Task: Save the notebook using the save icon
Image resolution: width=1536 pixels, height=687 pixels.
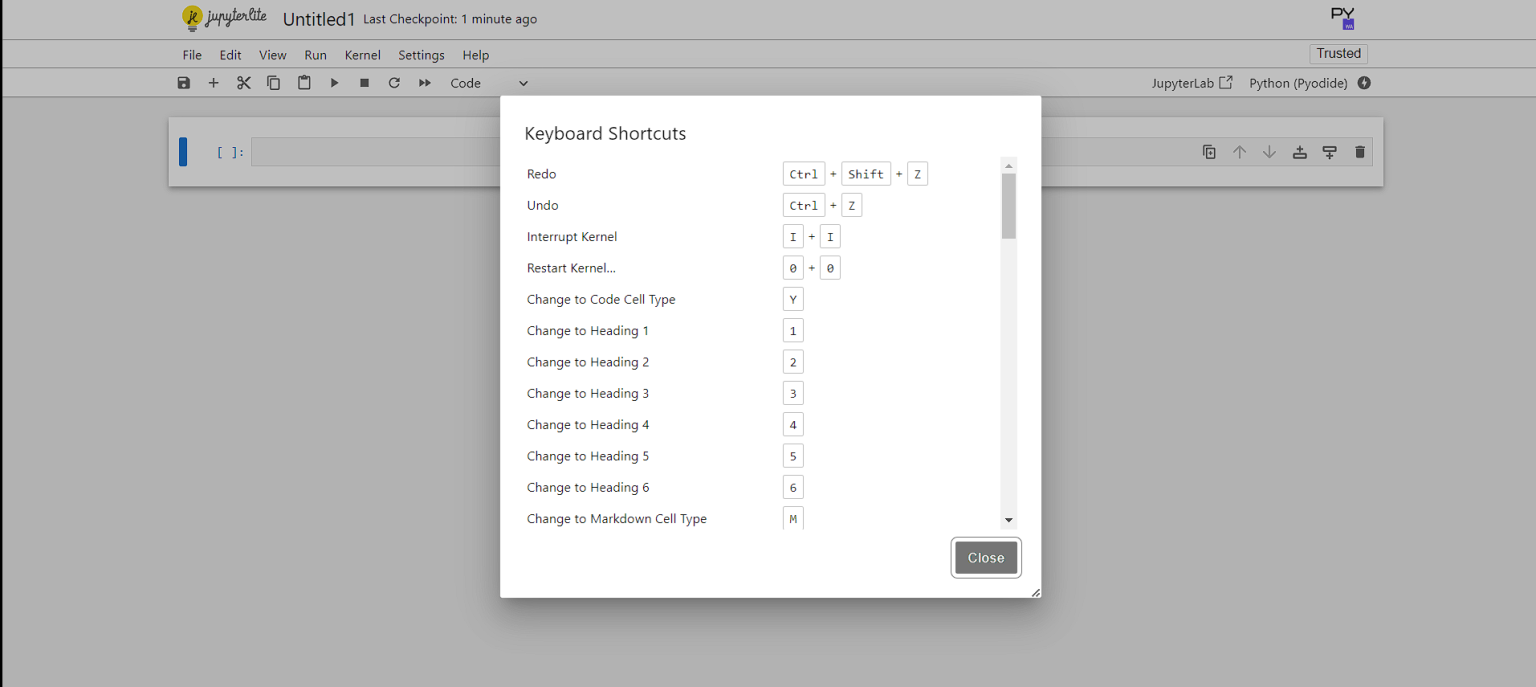Action: pos(184,83)
